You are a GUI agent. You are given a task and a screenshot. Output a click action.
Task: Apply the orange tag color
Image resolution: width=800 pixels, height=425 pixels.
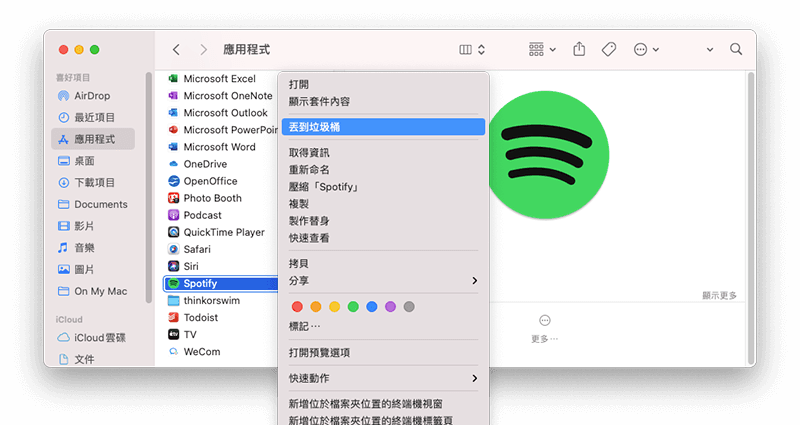(x=316, y=307)
